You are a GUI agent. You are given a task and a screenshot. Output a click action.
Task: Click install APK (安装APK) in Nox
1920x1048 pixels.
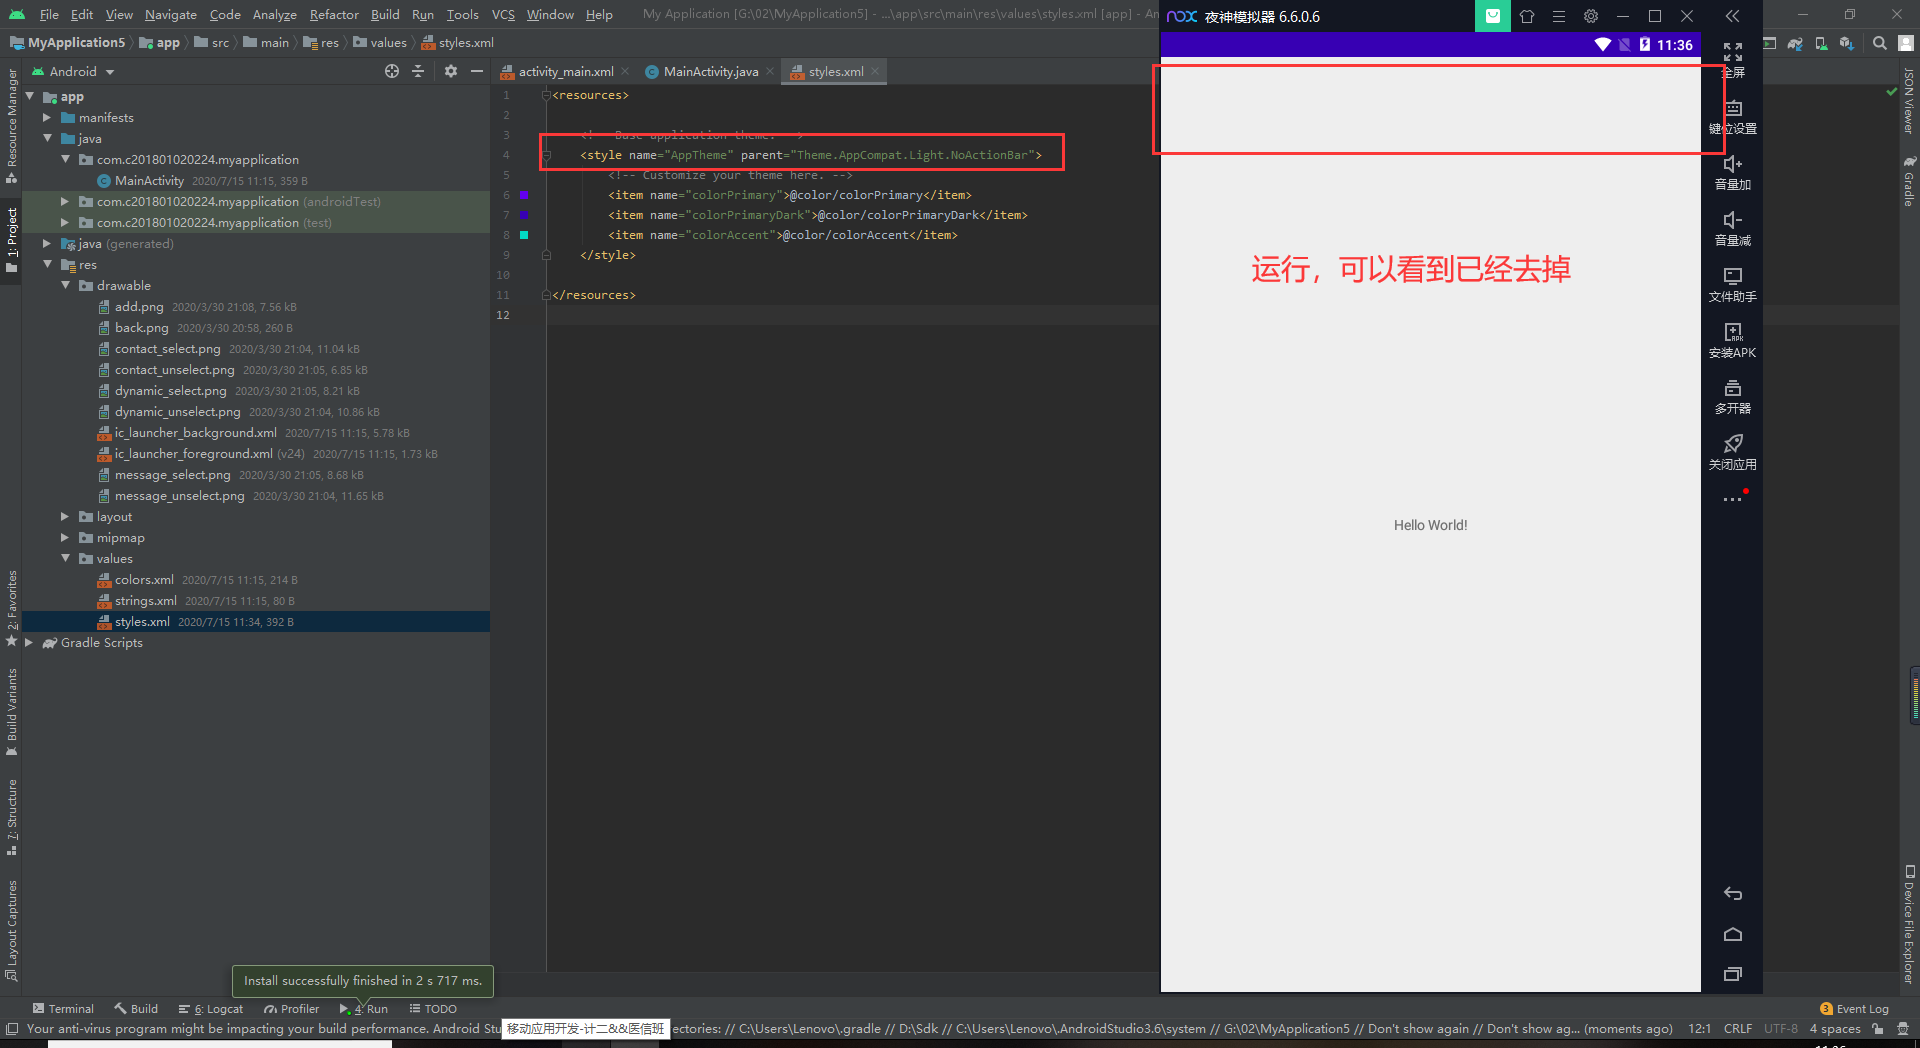click(x=1733, y=341)
